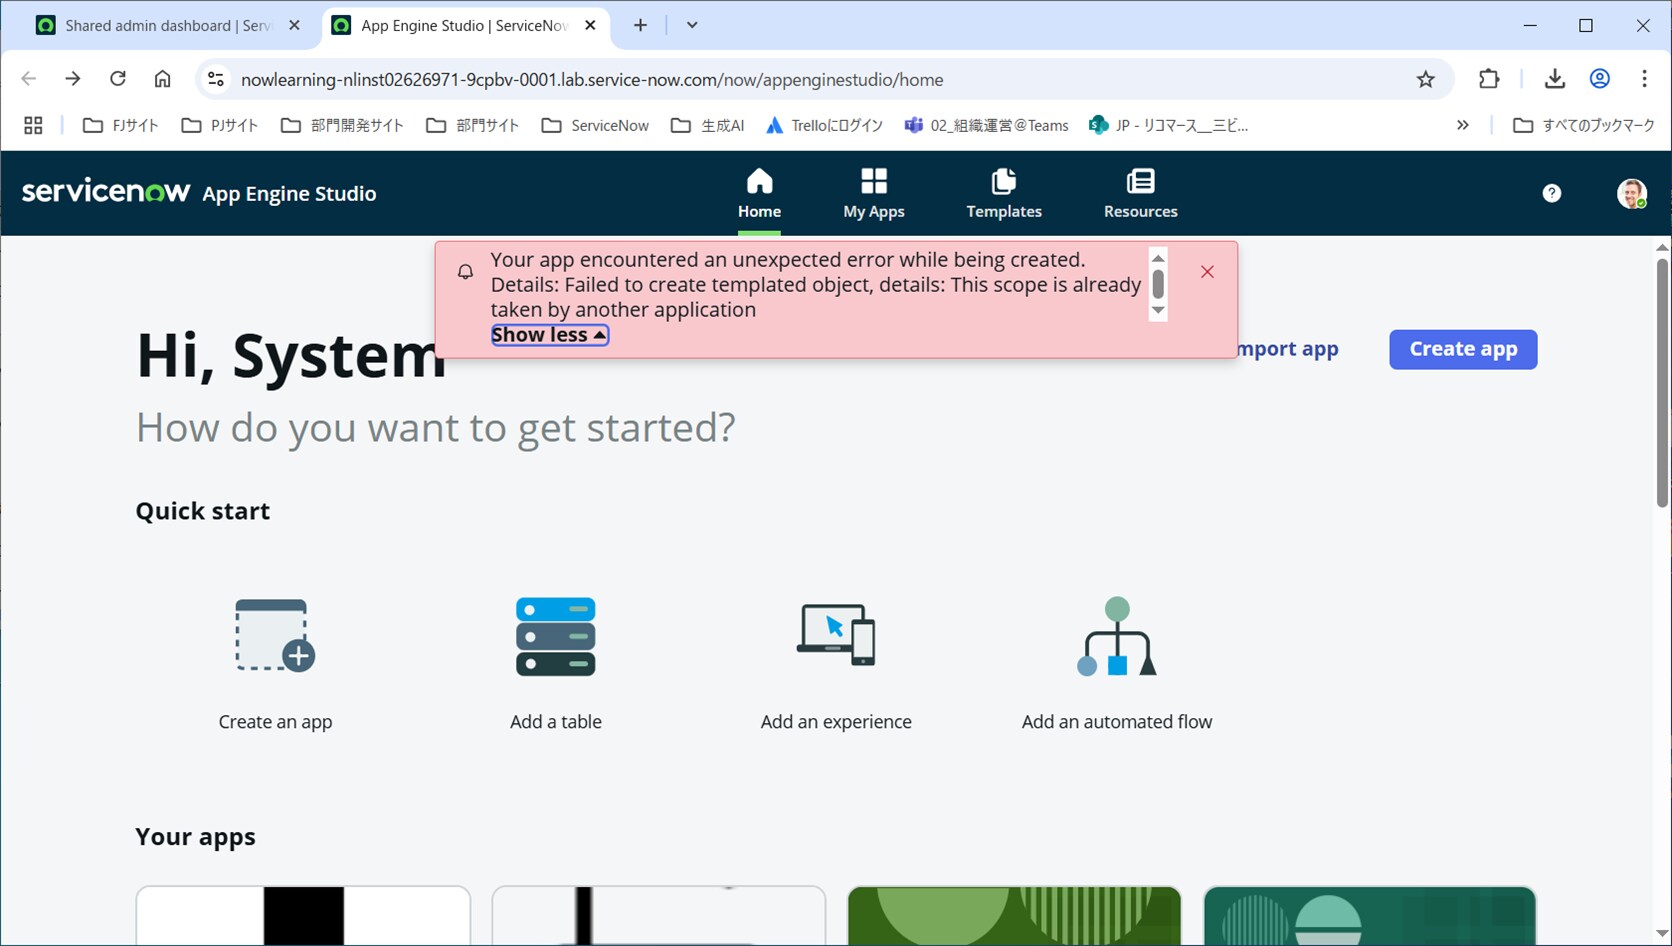Close the App Engine Studio tab
Image resolution: width=1672 pixels, height=946 pixels.
tap(590, 26)
